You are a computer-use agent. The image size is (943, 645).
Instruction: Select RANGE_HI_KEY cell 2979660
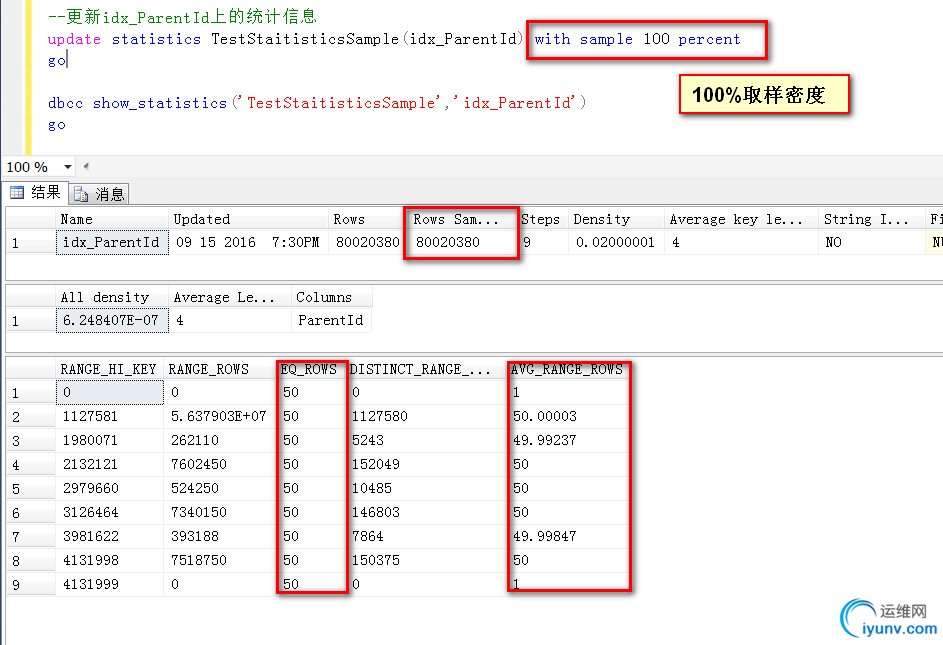pos(109,489)
